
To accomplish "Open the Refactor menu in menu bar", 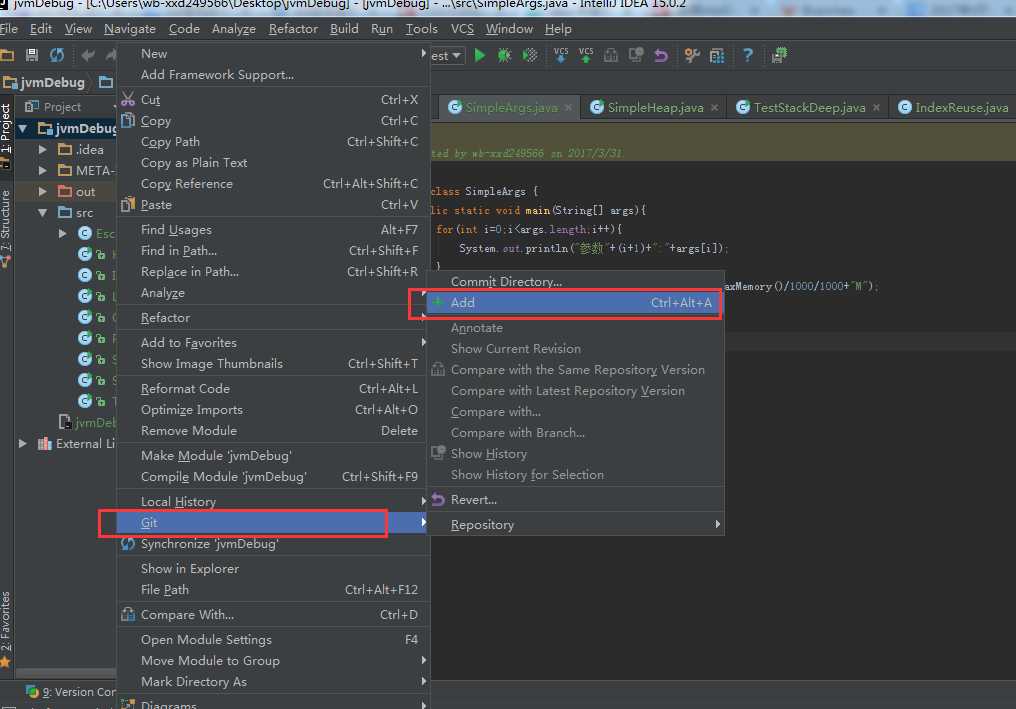I will [293, 29].
